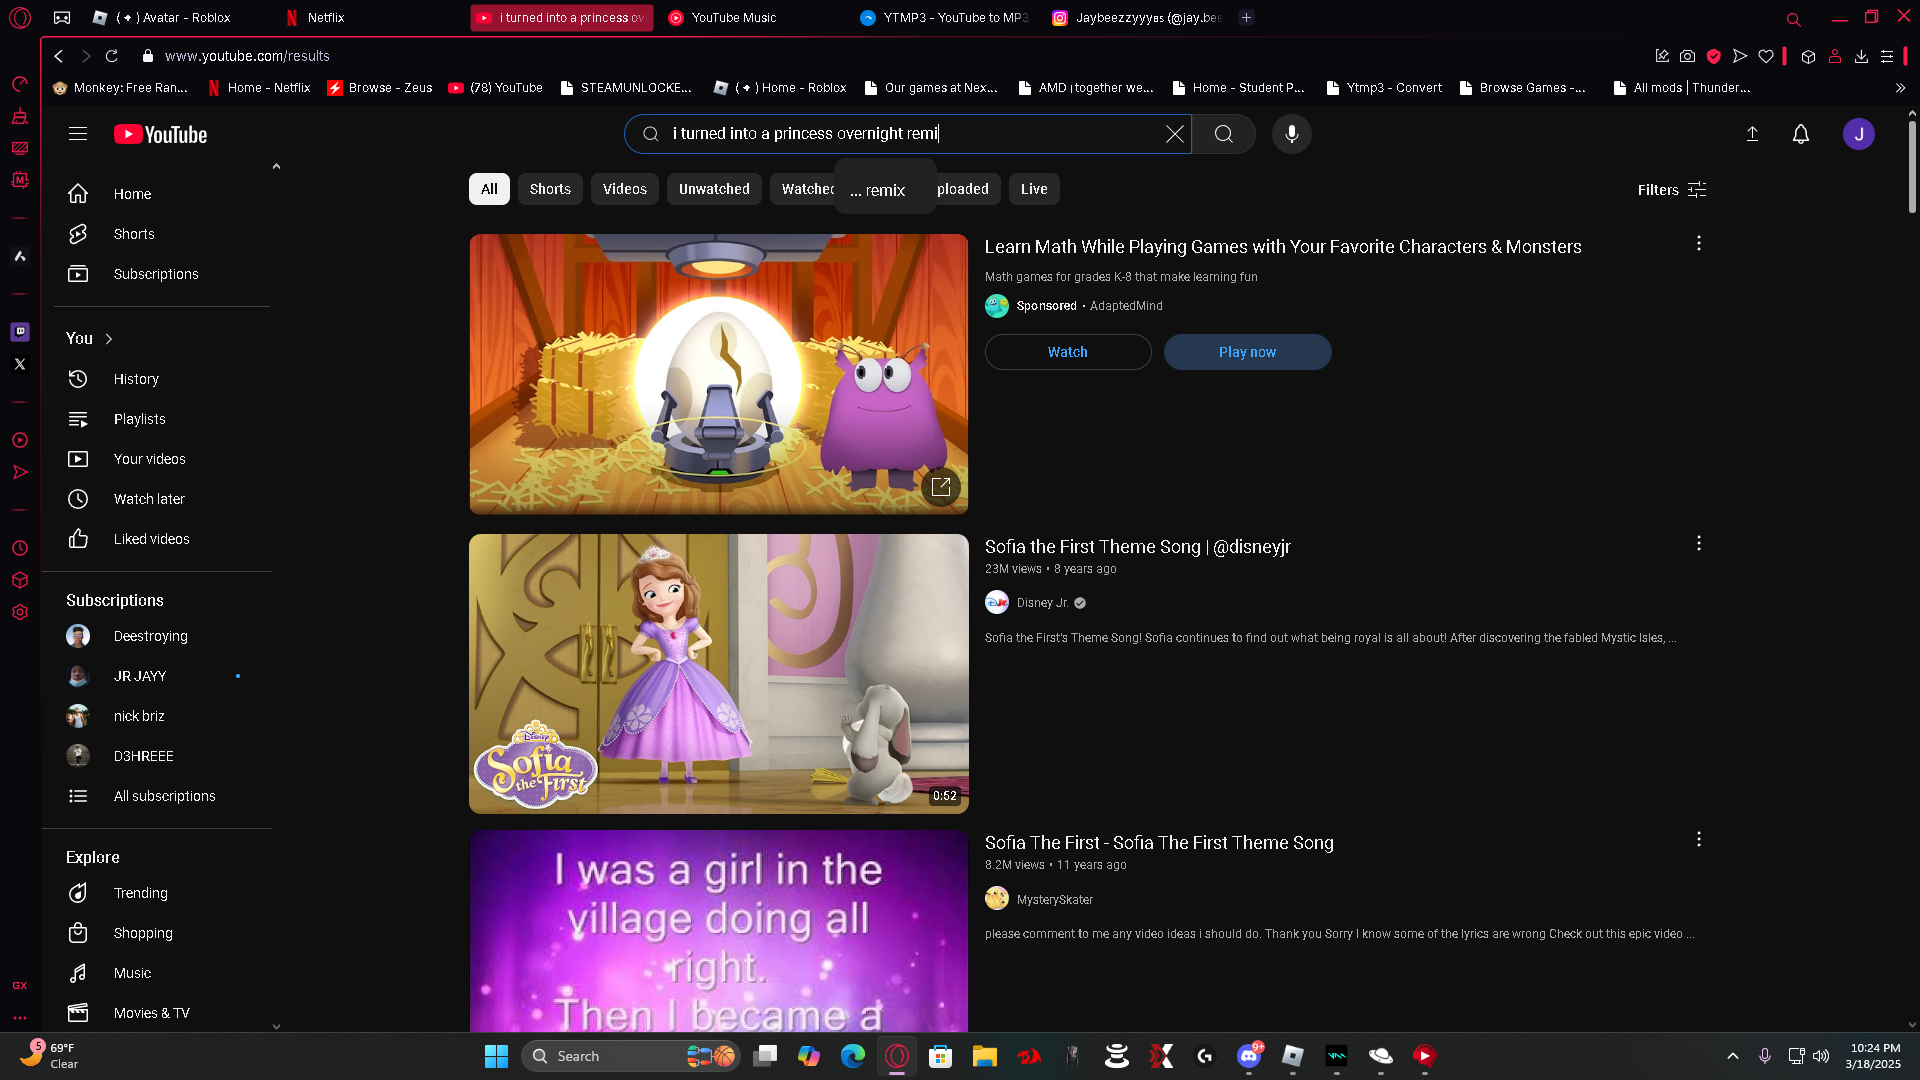
Task: Open Your videos
Action: tap(160, 459)
